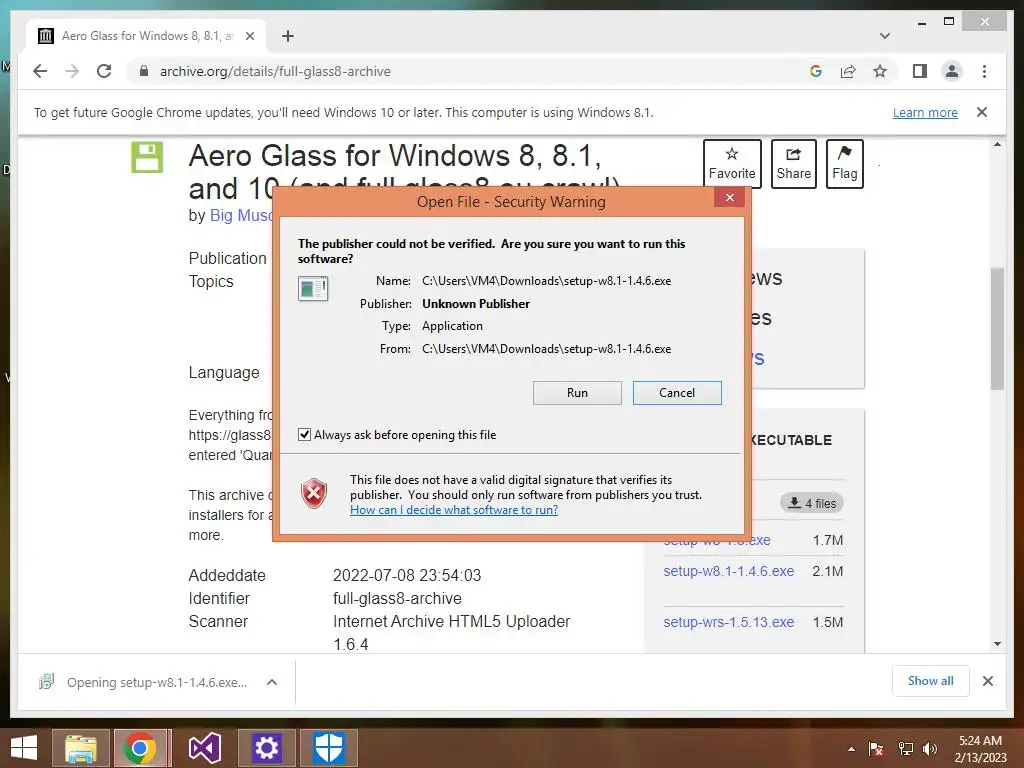Screen dimensions: 1024x768
Task: Open the blue shield taskbar app
Action: [328, 748]
